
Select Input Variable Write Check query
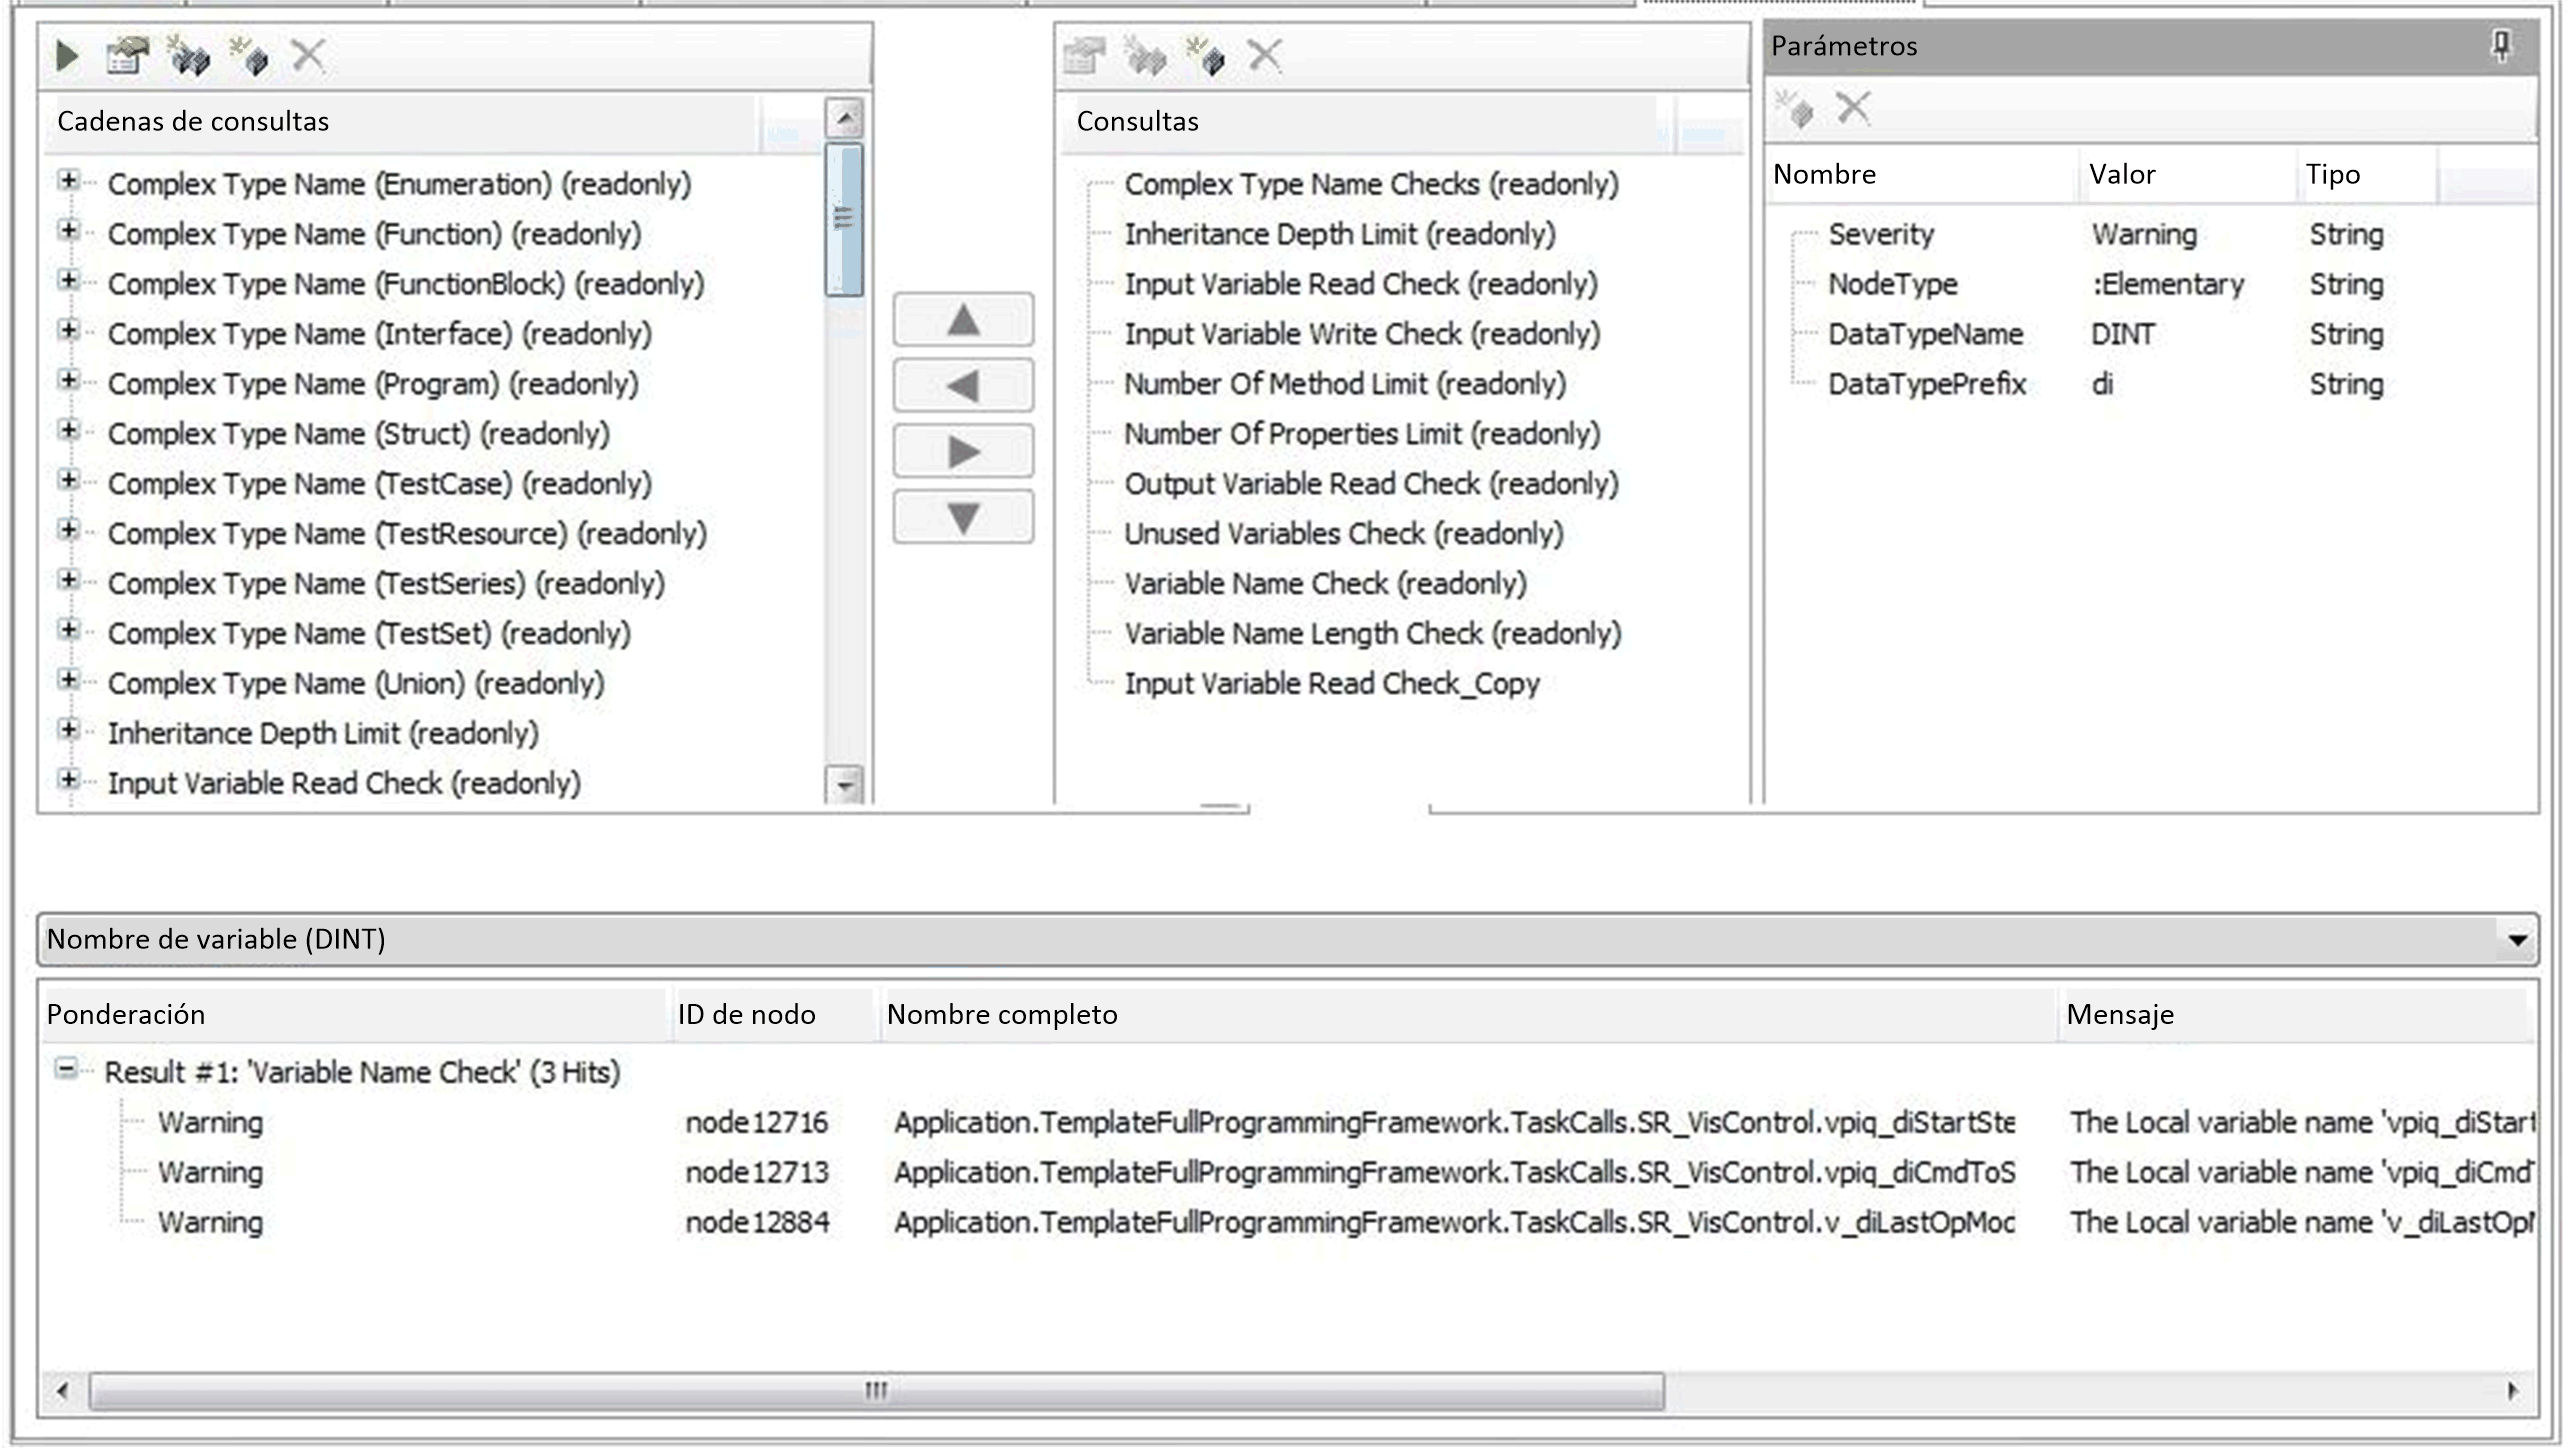pyautogui.click(x=1362, y=334)
